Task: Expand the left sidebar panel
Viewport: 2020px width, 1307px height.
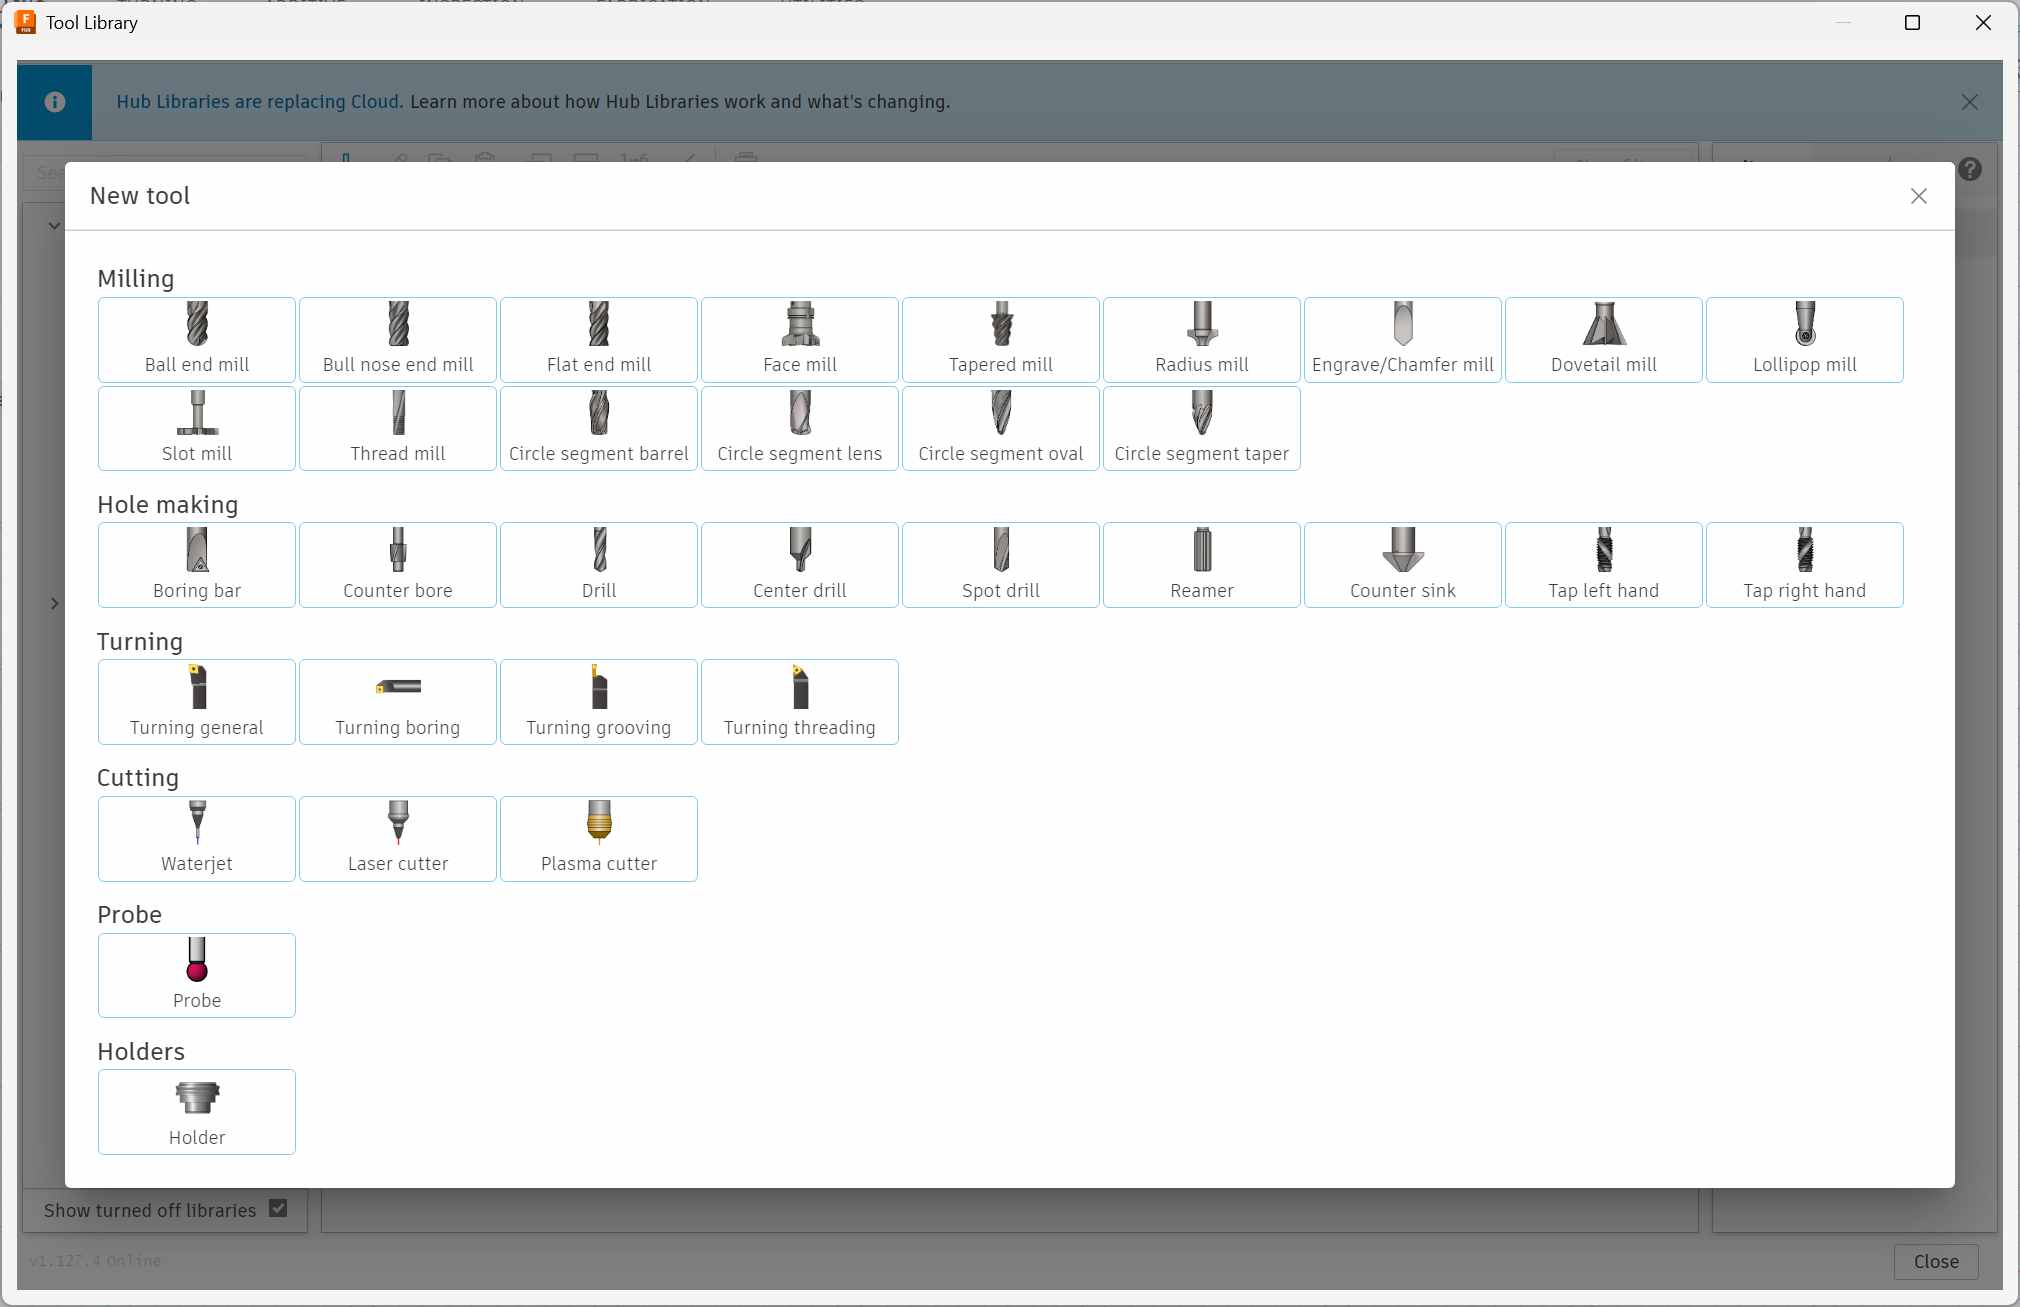Action: coord(54,603)
